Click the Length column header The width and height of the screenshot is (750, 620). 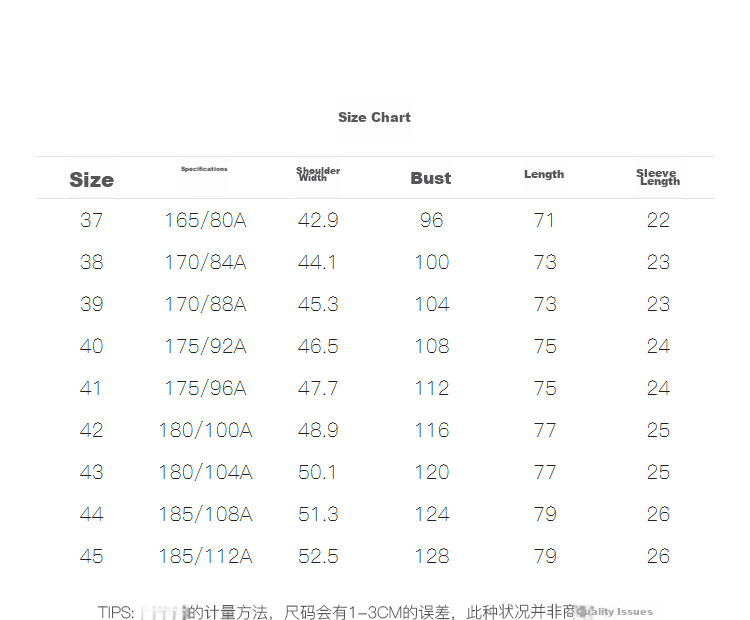tap(544, 174)
